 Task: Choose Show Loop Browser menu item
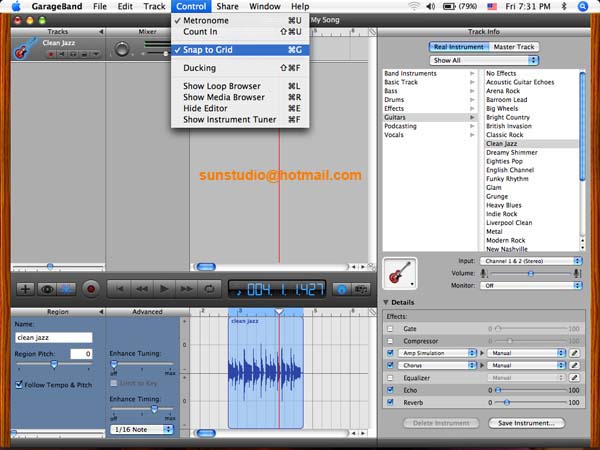point(240,86)
